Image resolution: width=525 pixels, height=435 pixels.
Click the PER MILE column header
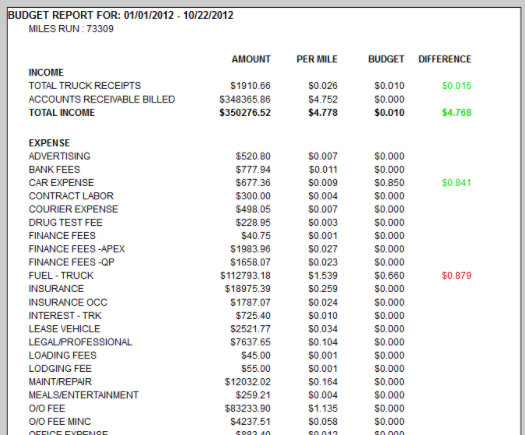317,59
